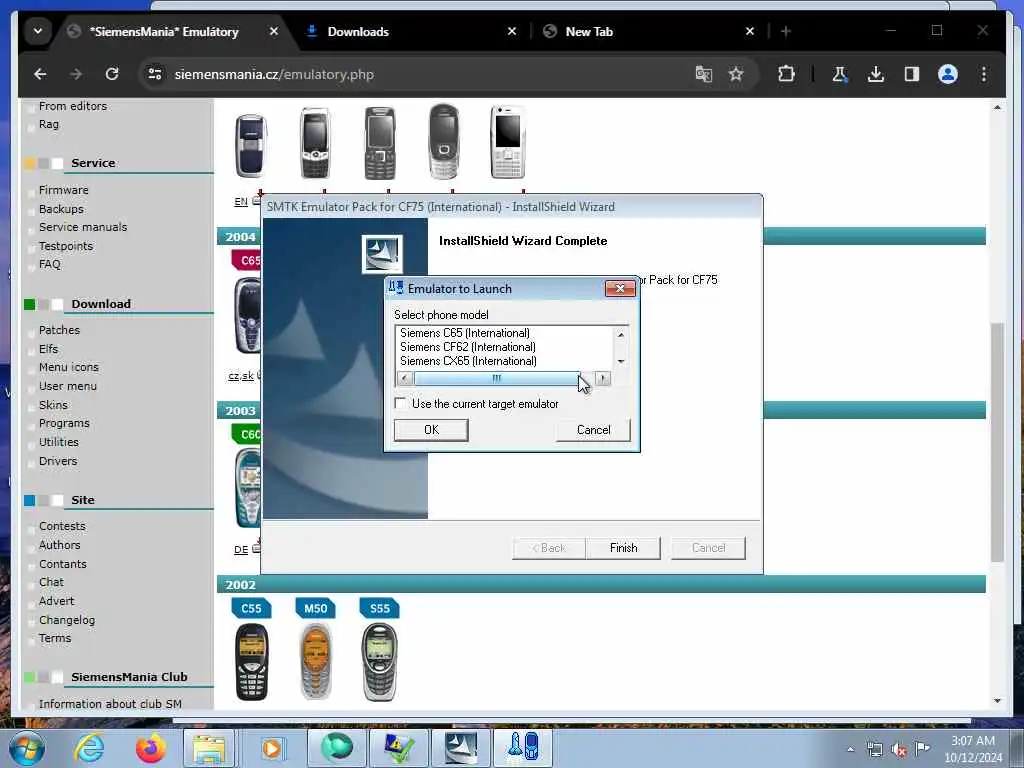Open Service manuals link in sidebar
Viewport: 1024px width, 768px height.
83,227
